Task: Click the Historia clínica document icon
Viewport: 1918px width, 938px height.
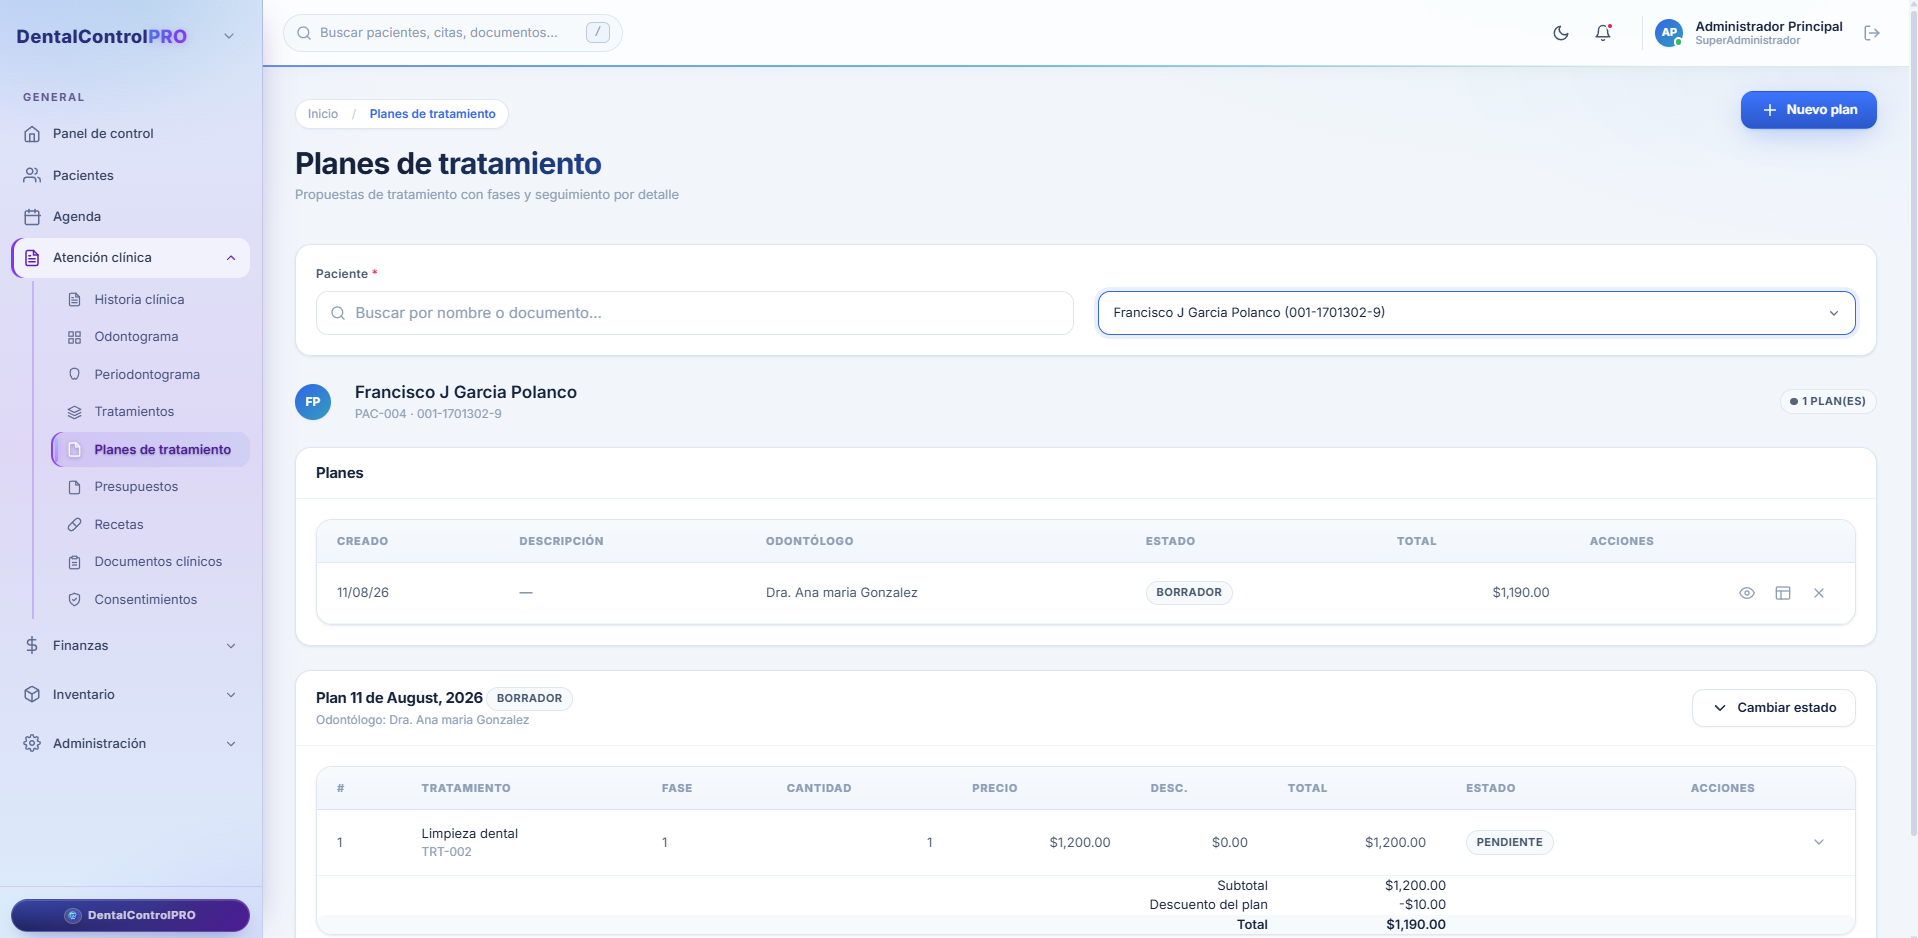Action: 74,299
